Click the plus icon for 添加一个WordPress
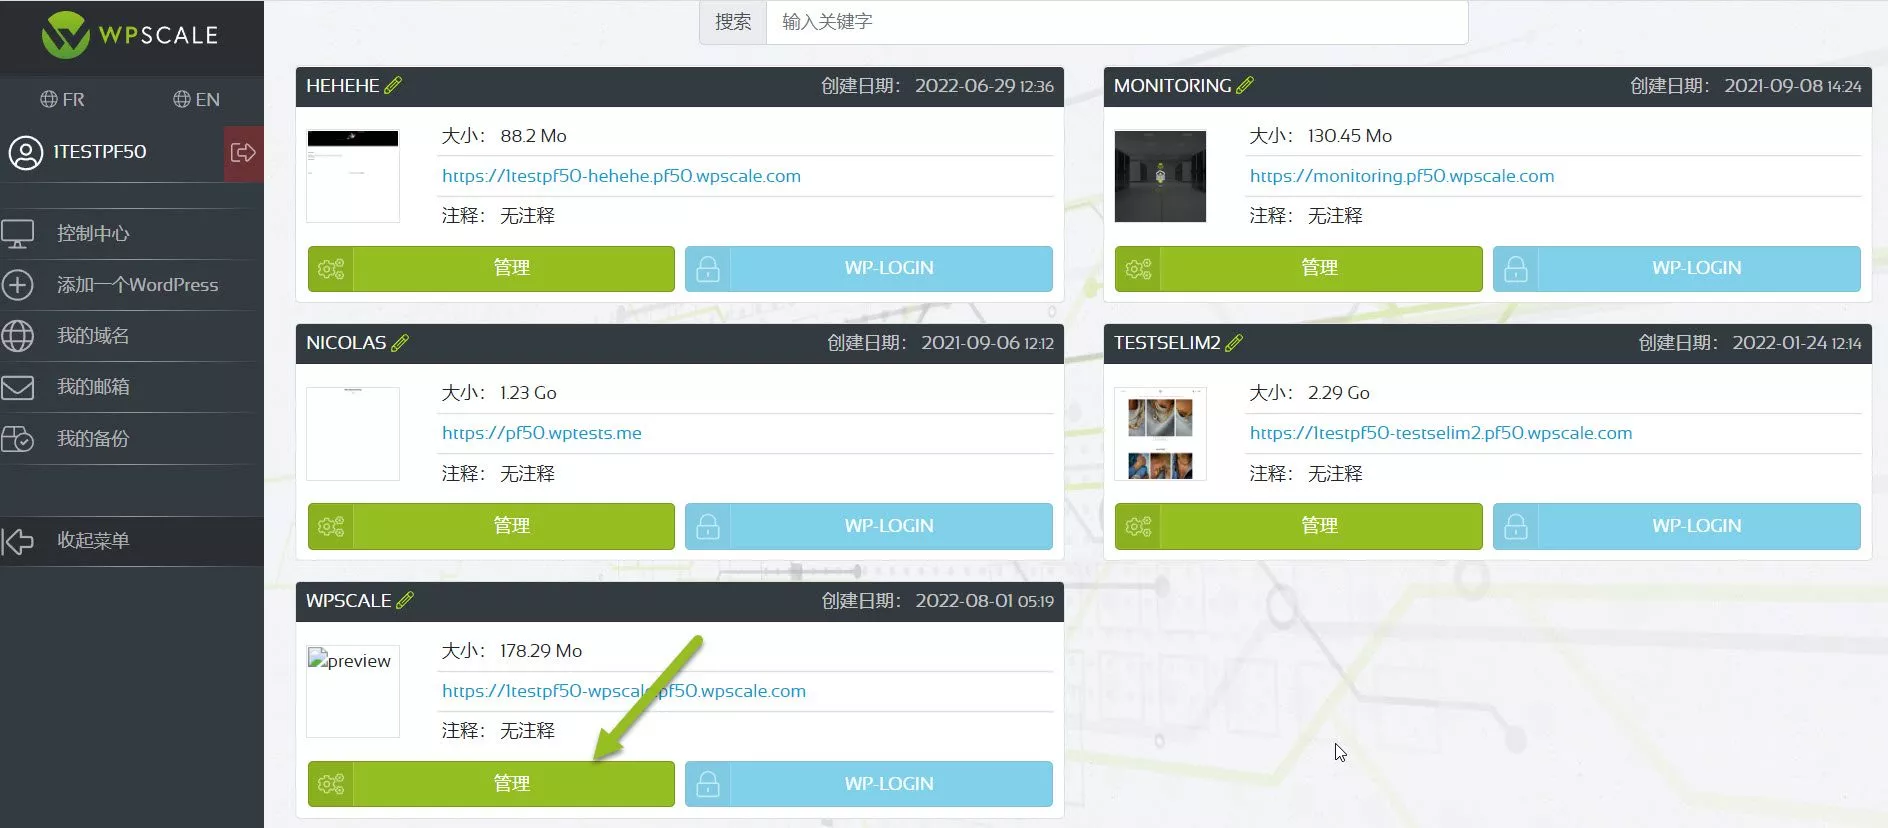 pyautogui.click(x=18, y=285)
